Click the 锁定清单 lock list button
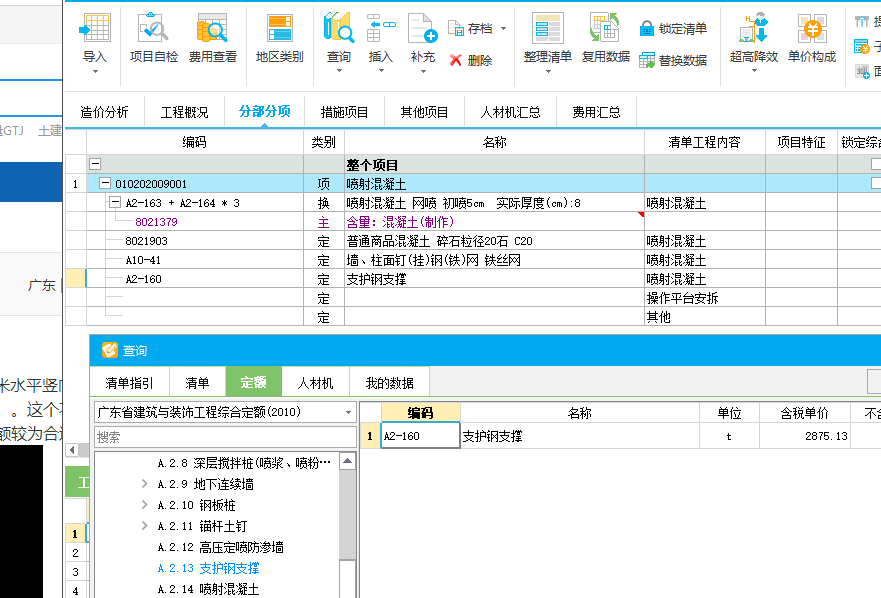The width and height of the screenshot is (881, 598). coord(673,28)
